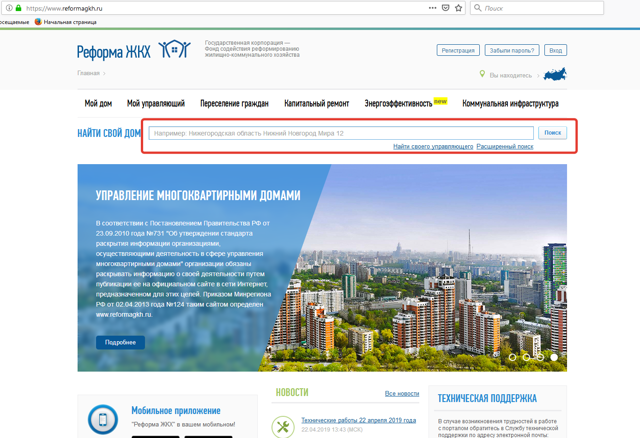
Task: Click the green location pin icon
Action: (482, 74)
